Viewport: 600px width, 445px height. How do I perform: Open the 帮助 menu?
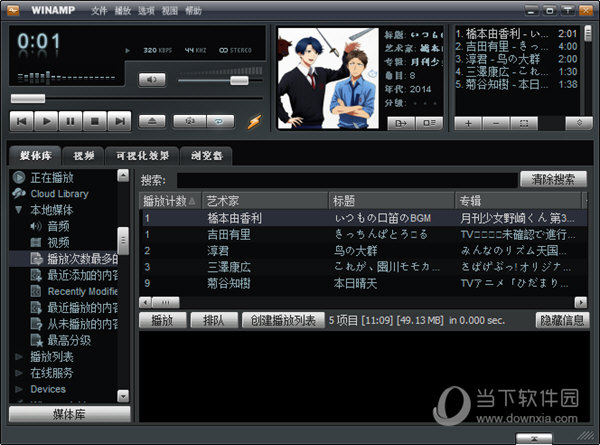tap(193, 11)
